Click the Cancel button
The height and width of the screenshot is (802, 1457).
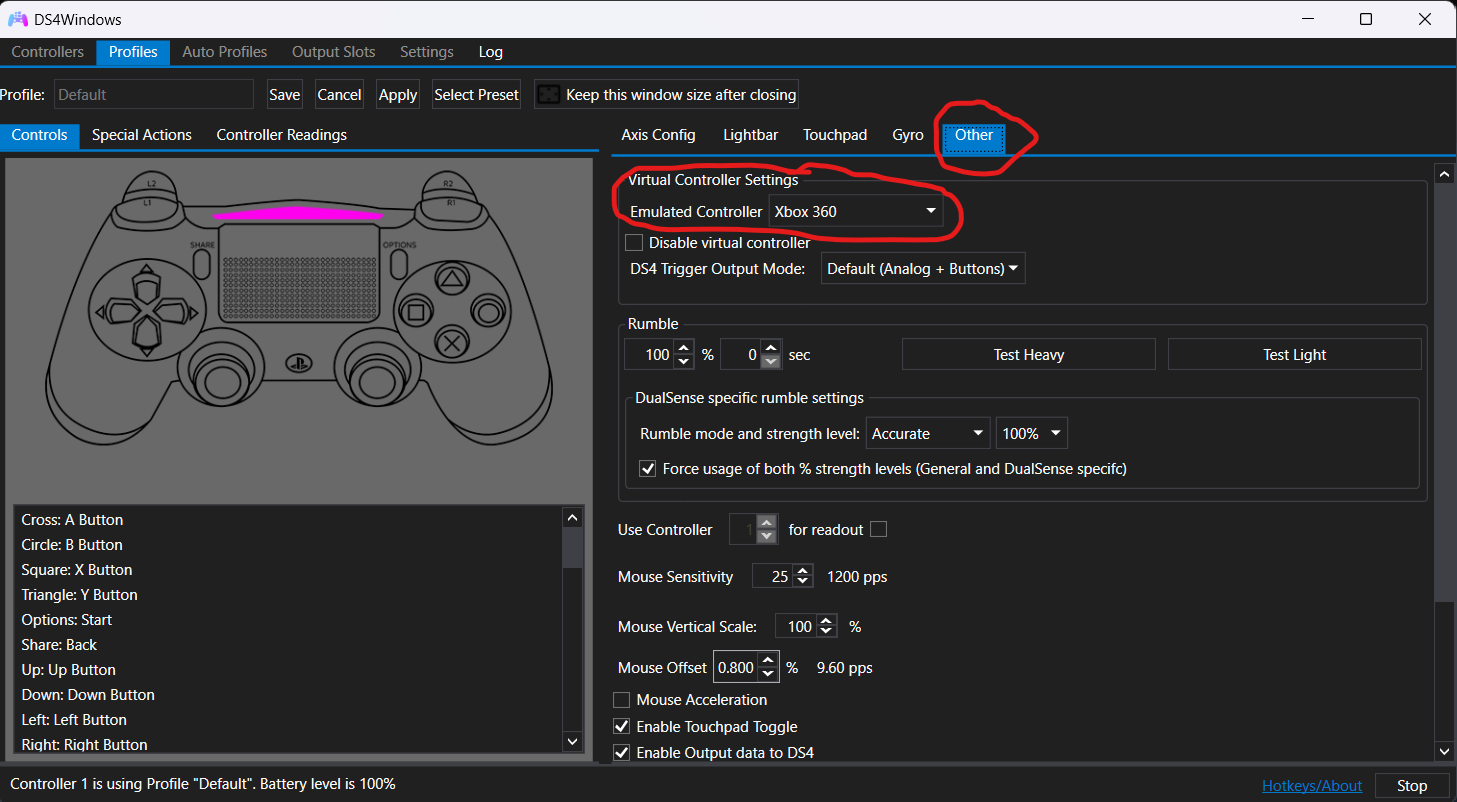point(339,95)
